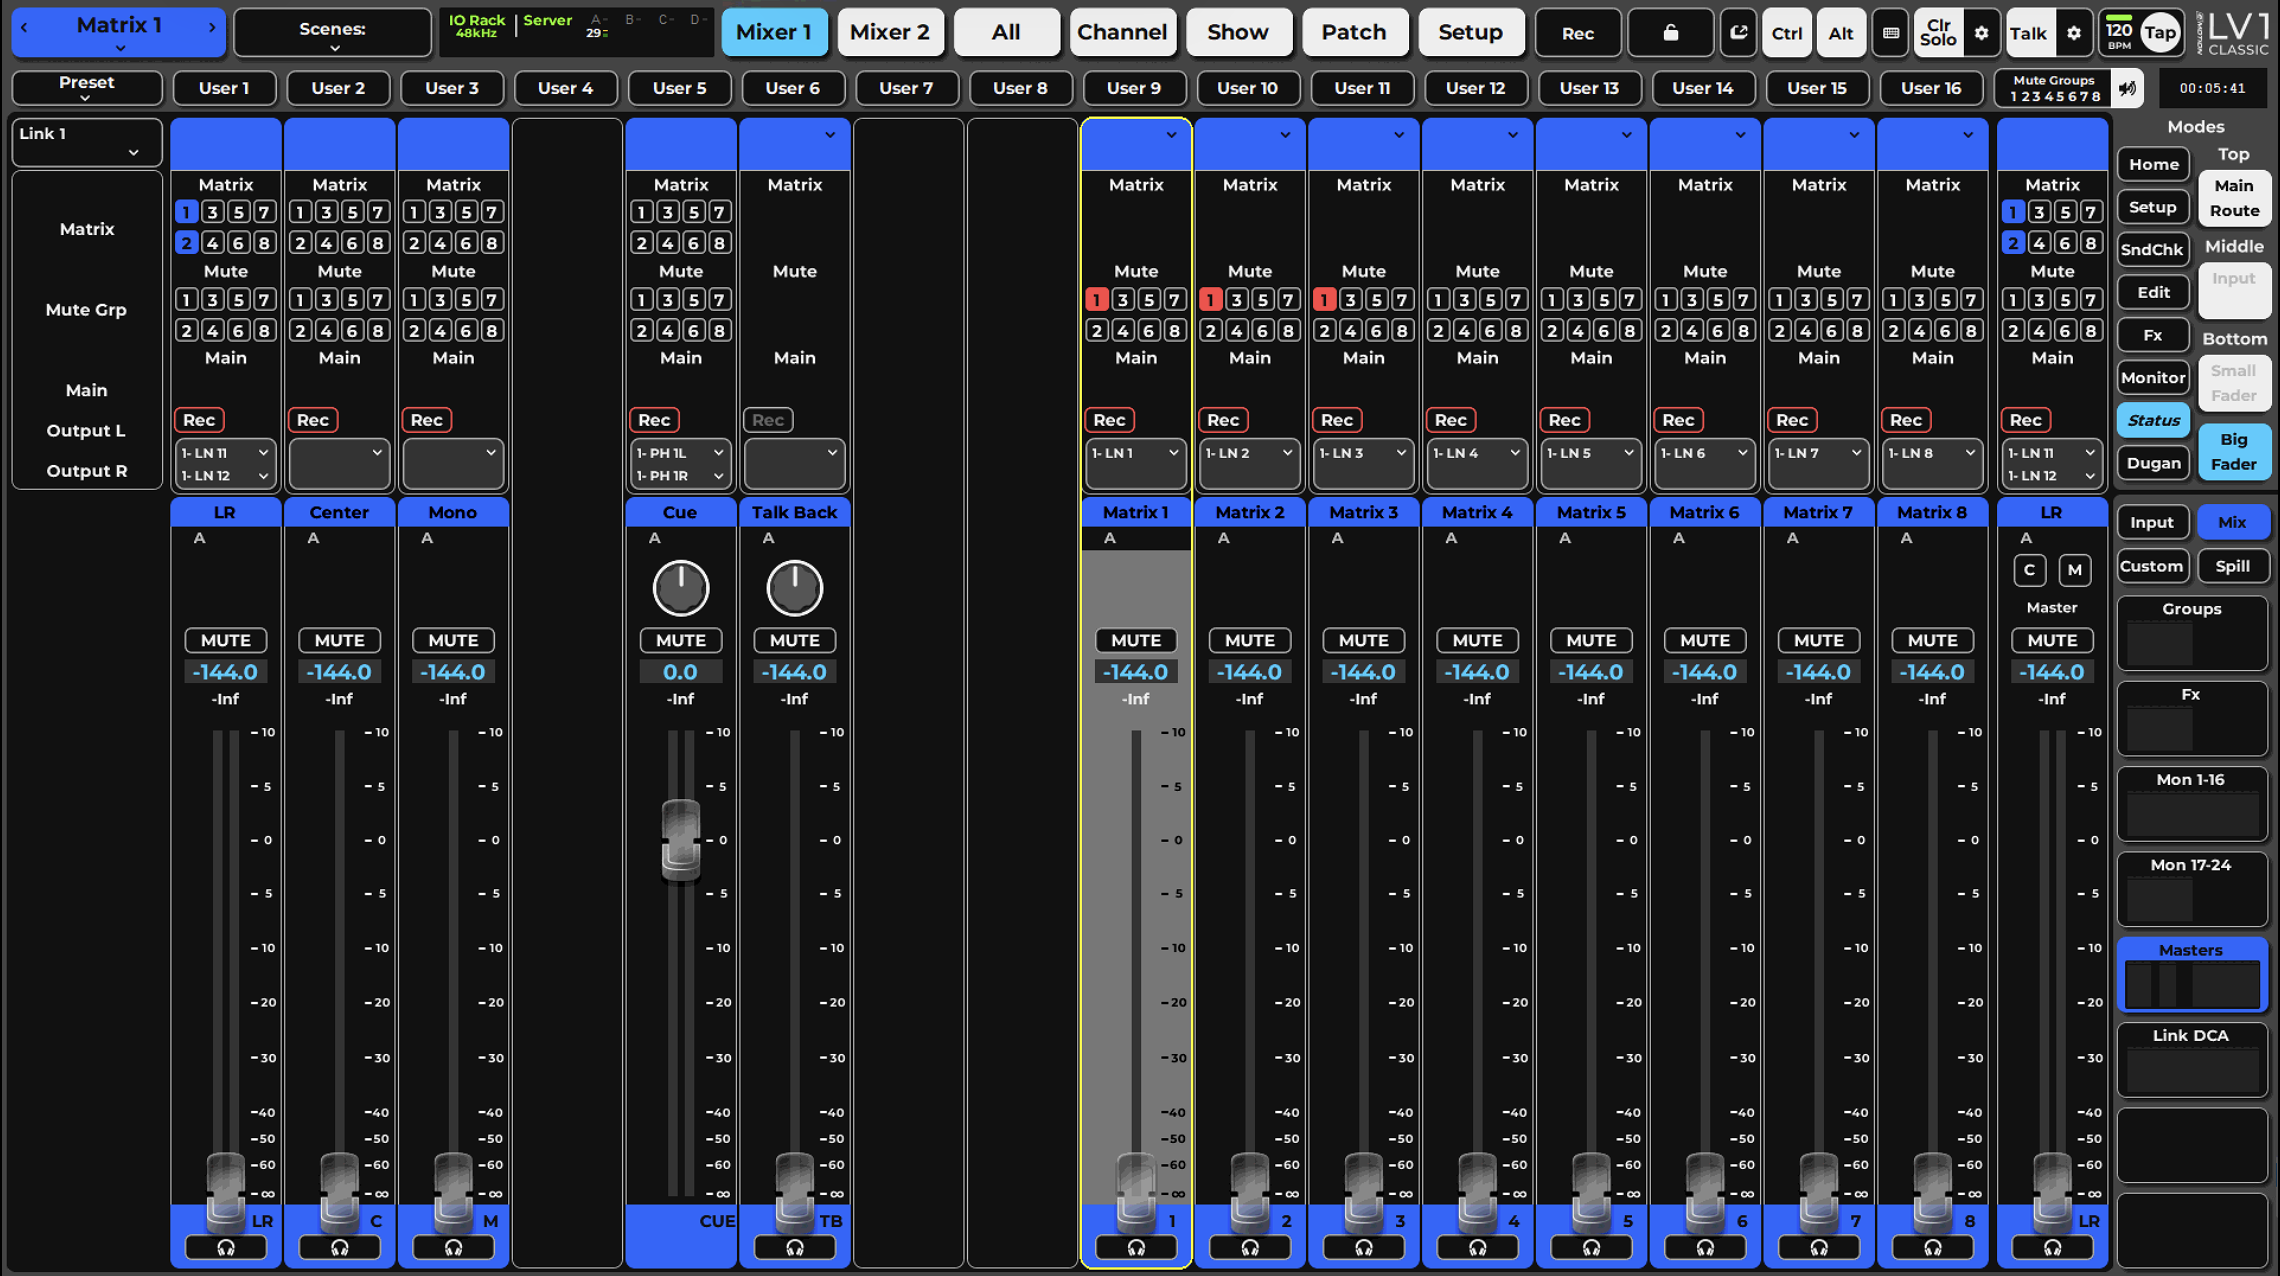Click the Talk Back rotary knob
The width and height of the screenshot is (2280, 1276).
coord(795,588)
